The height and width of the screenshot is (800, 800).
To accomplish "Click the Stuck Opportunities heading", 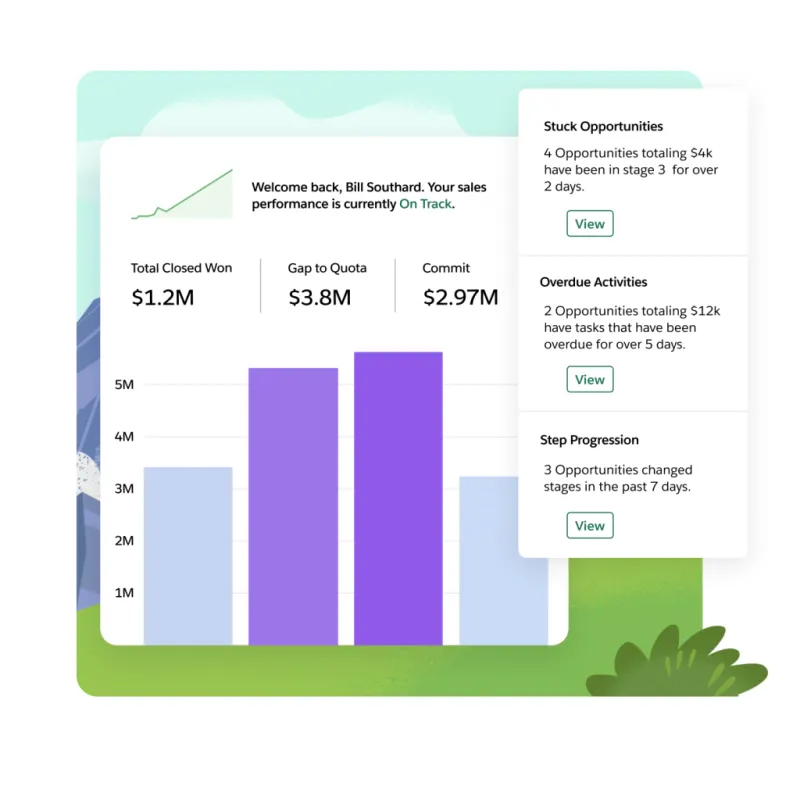I will 603,127.
